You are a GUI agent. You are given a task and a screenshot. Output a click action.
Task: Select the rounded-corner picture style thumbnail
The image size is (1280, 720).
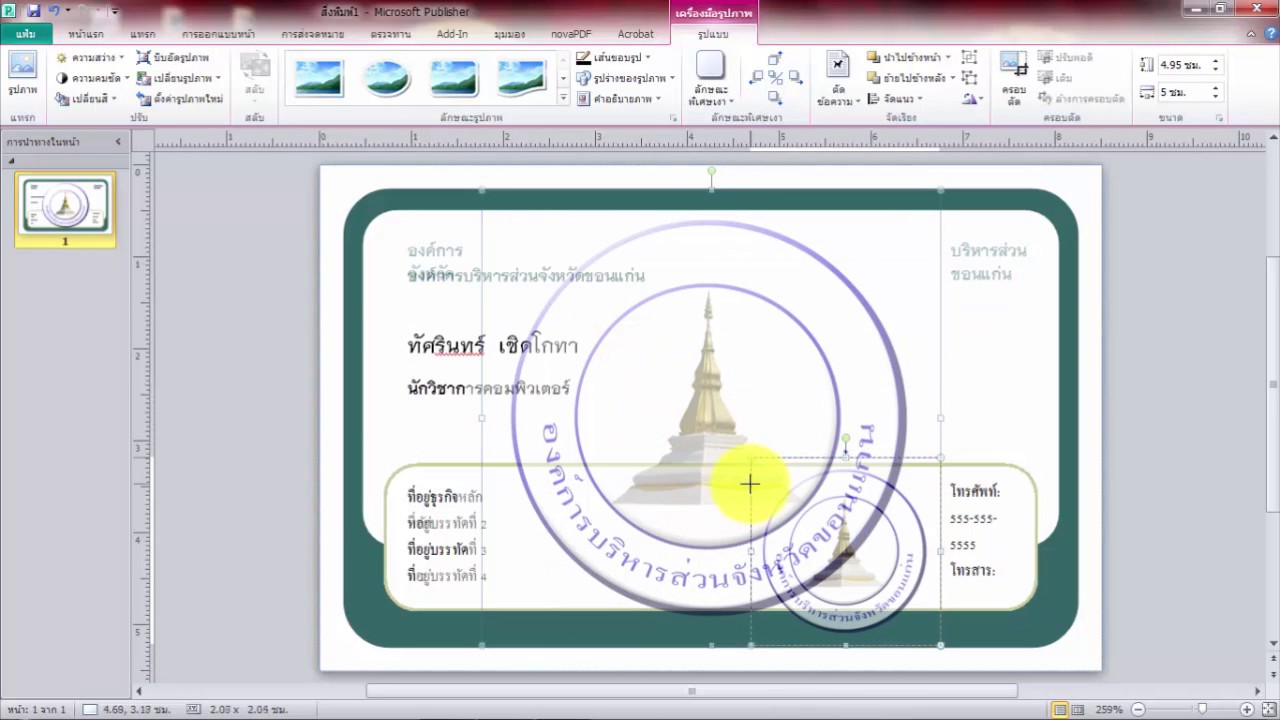[x=454, y=77]
